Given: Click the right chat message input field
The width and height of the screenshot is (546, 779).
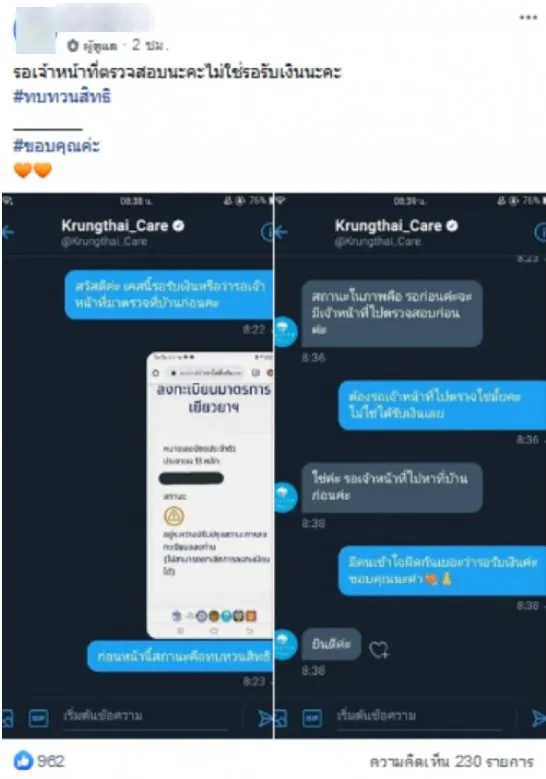Looking at the screenshot, I should 420,716.
